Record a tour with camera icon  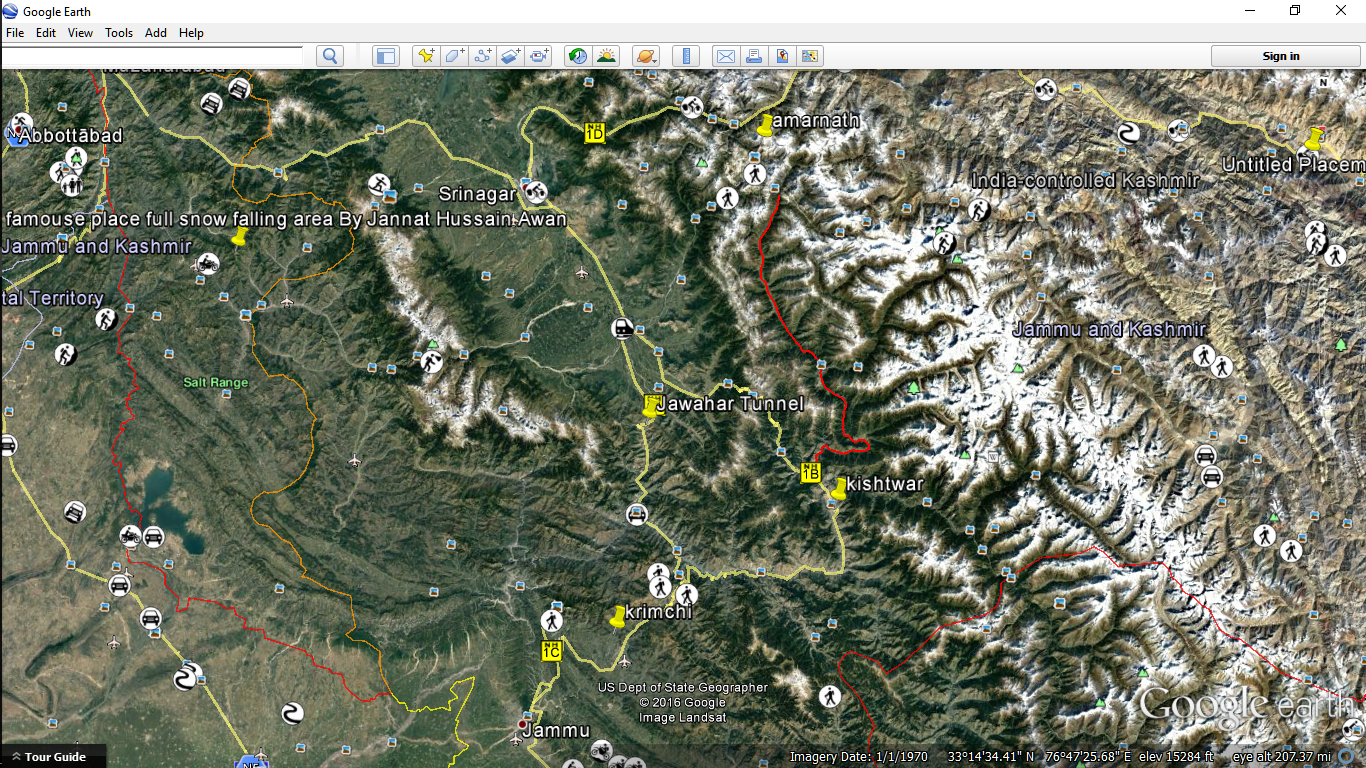(539, 56)
